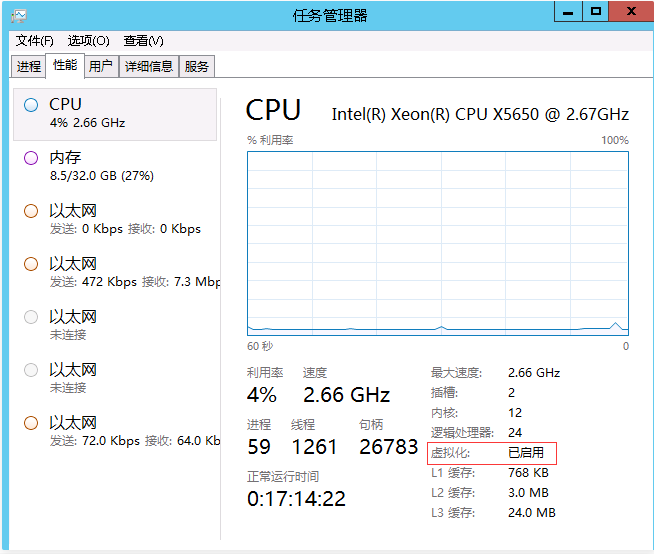Click circle icon of 以太网 sending 472 Kbps
The width and height of the screenshot is (654, 554).
click(x=31, y=263)
